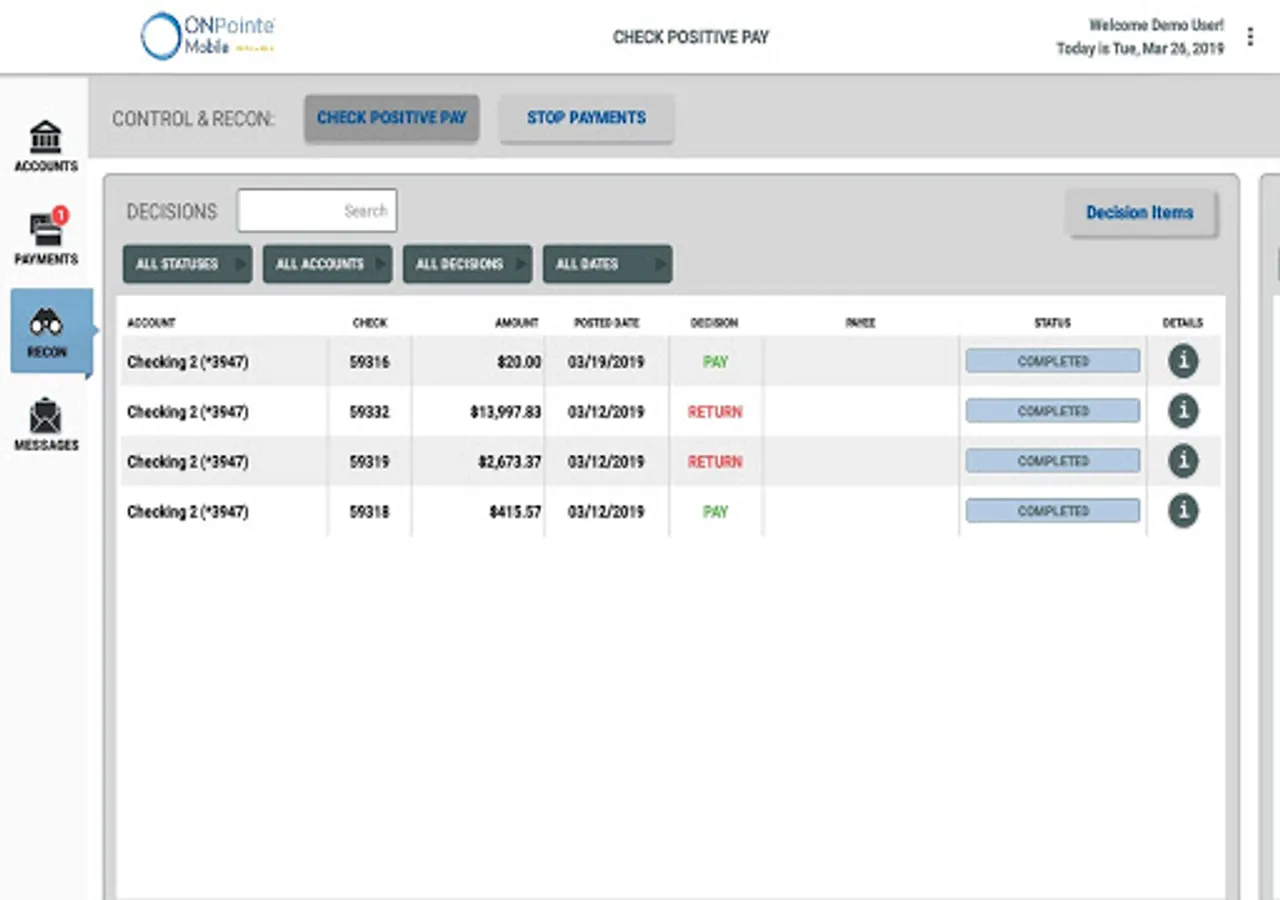1280x900 pixels.
Task: Sort by the Status column header
Action: point(1052,323)
